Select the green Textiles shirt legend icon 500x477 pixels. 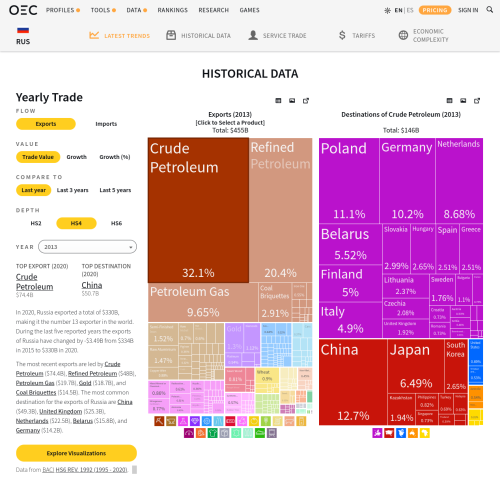point(213,433)
